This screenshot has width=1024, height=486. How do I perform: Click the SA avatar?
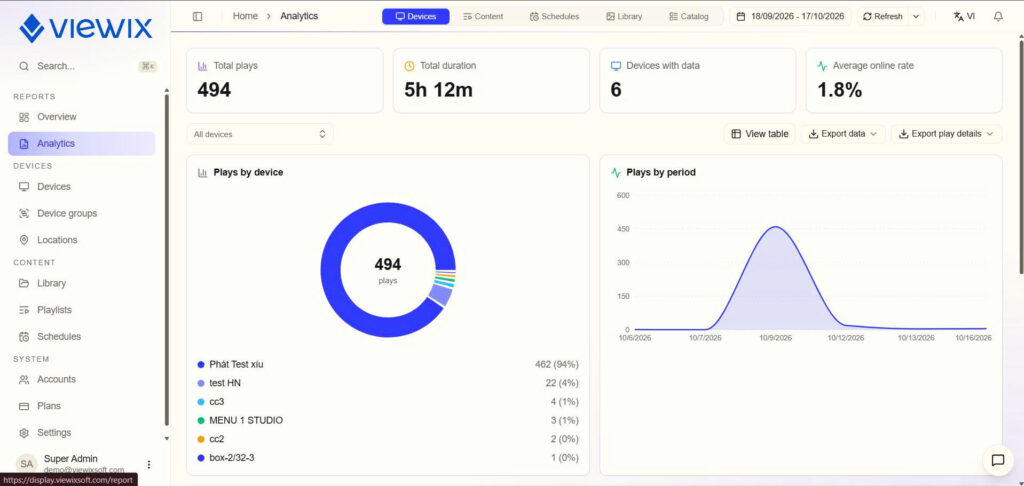point(27,464)
